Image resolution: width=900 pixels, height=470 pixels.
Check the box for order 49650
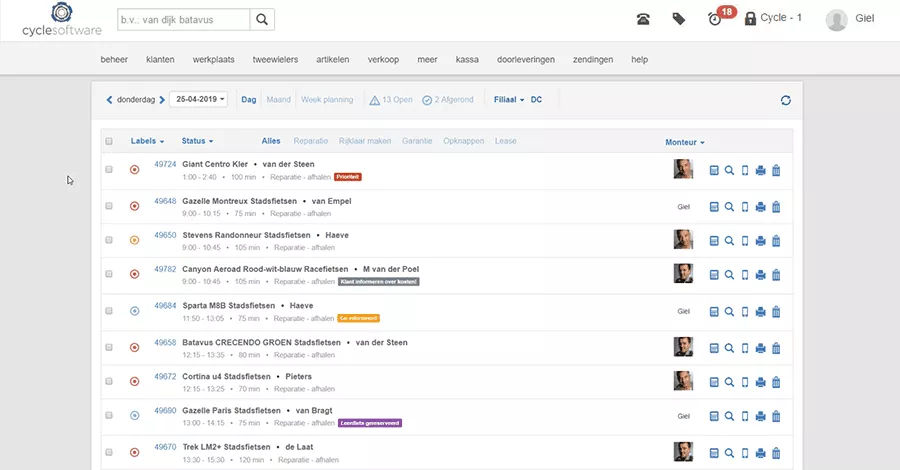pyautogui.click(x=109, y=240)
